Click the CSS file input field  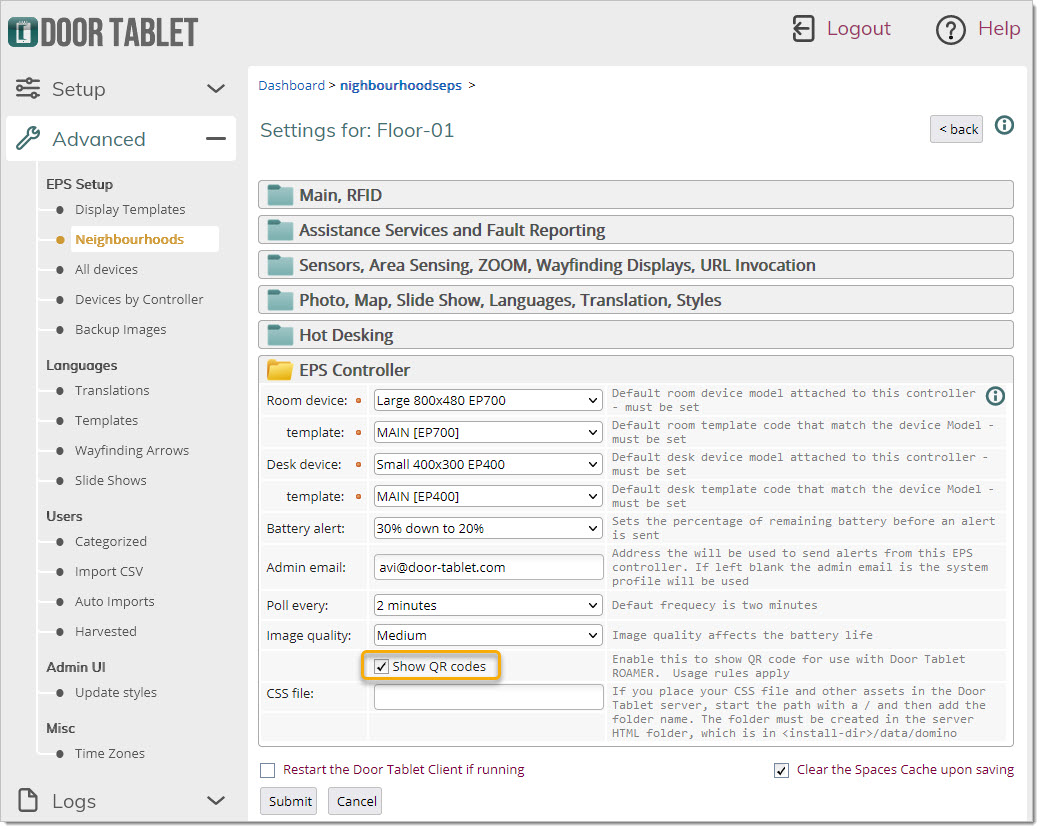488,697
